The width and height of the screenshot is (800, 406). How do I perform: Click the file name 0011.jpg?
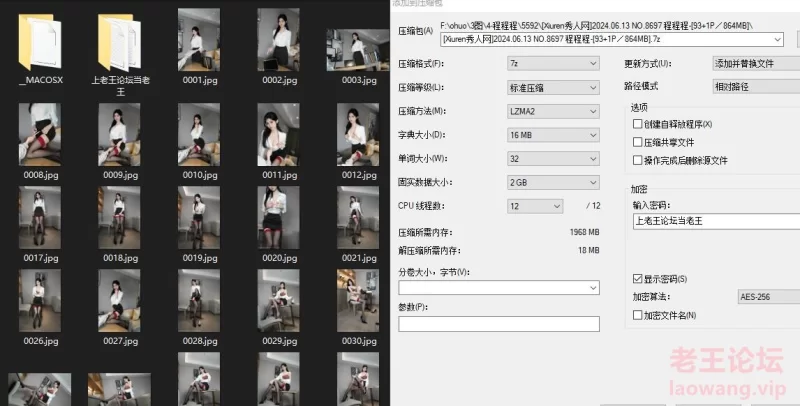[280, 175]
